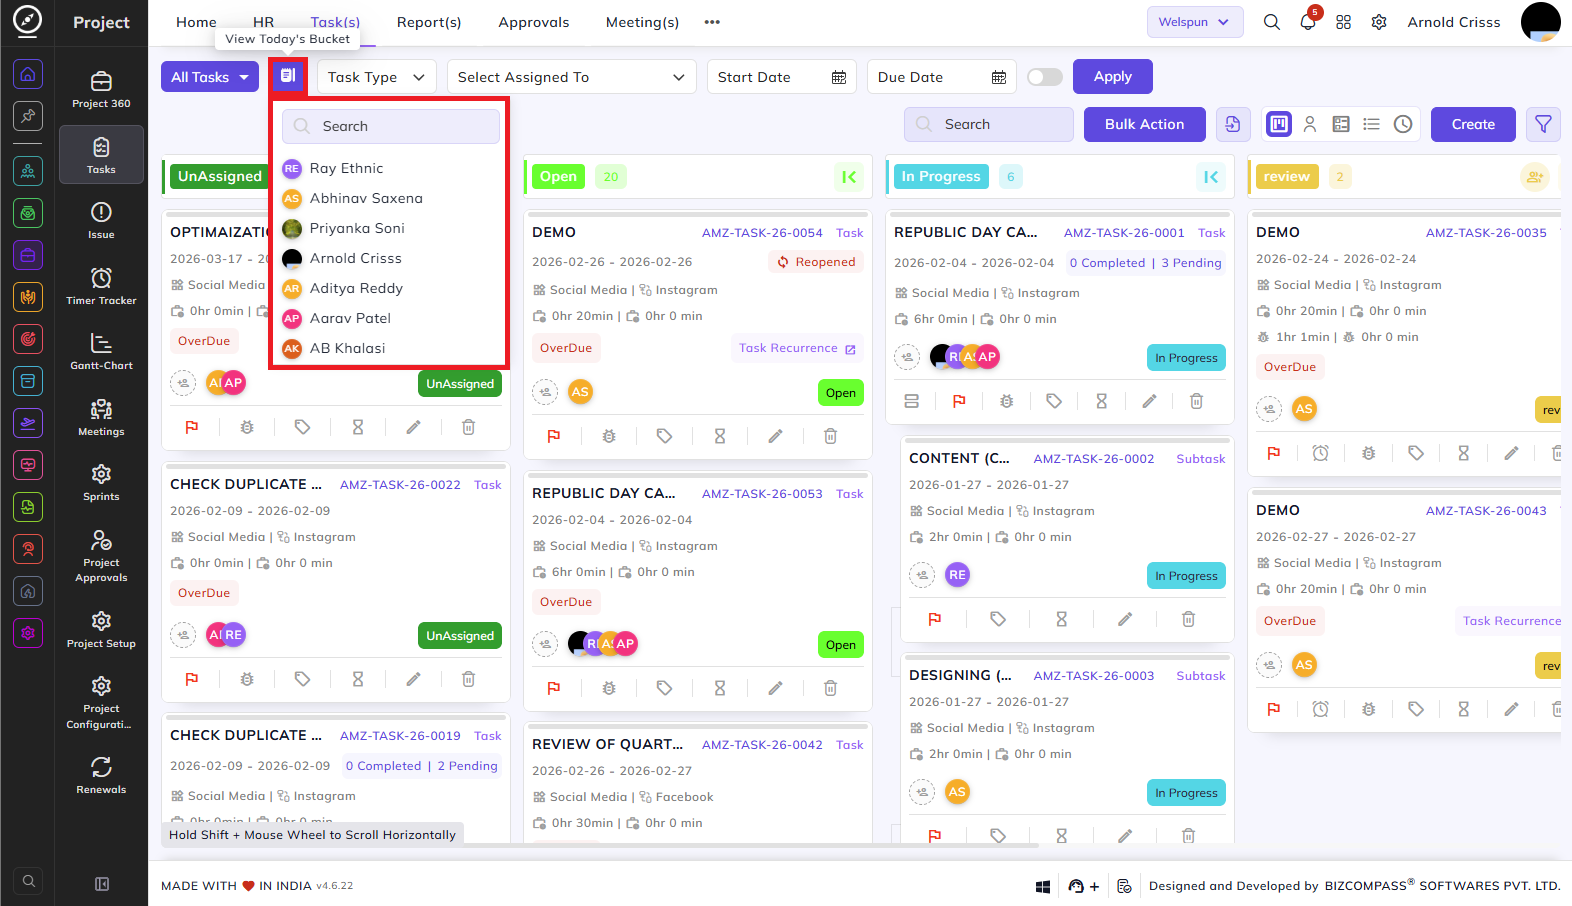The height and width of the screenshot is (906, 1572).
Task: Open Project 360 in sidebar
Action: point(101,90)
